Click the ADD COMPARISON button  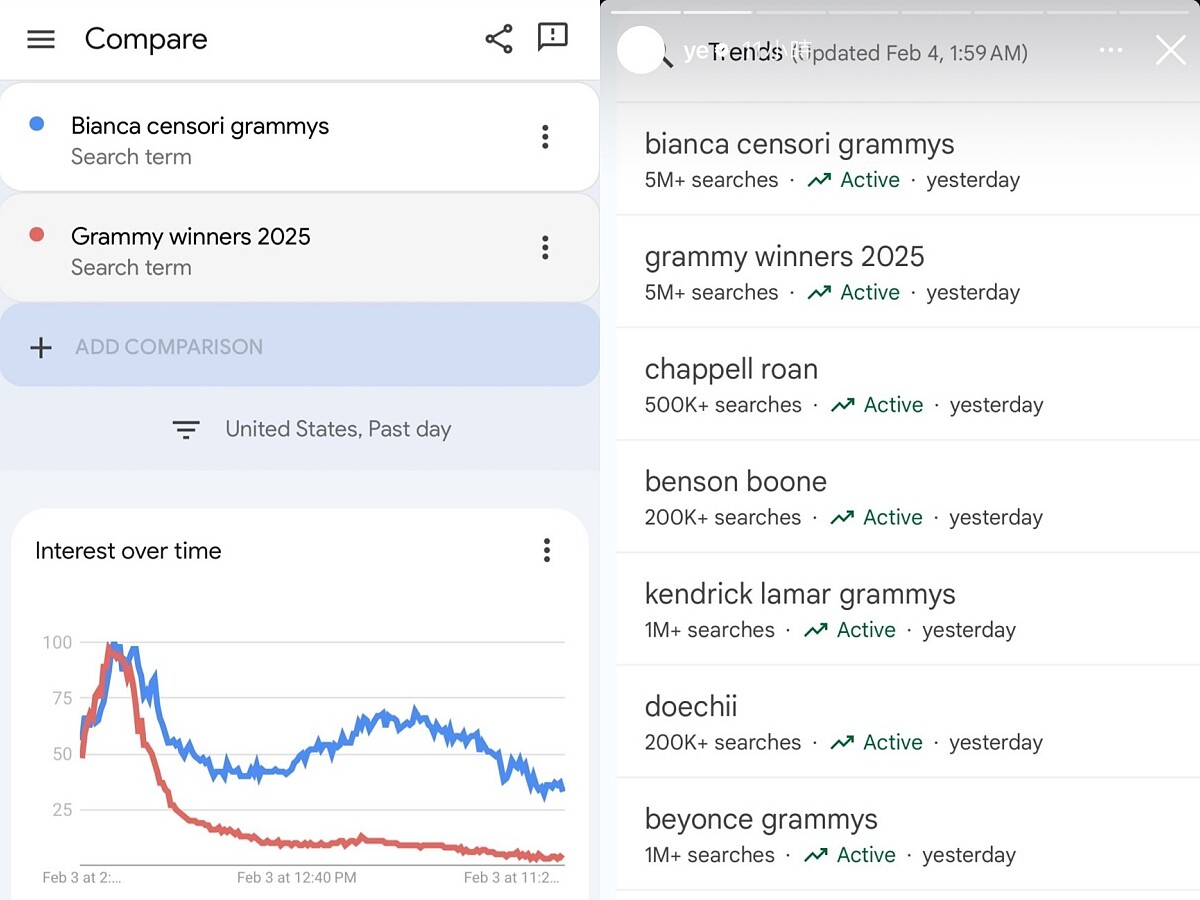pyautogui.click(x=169, y=347)
